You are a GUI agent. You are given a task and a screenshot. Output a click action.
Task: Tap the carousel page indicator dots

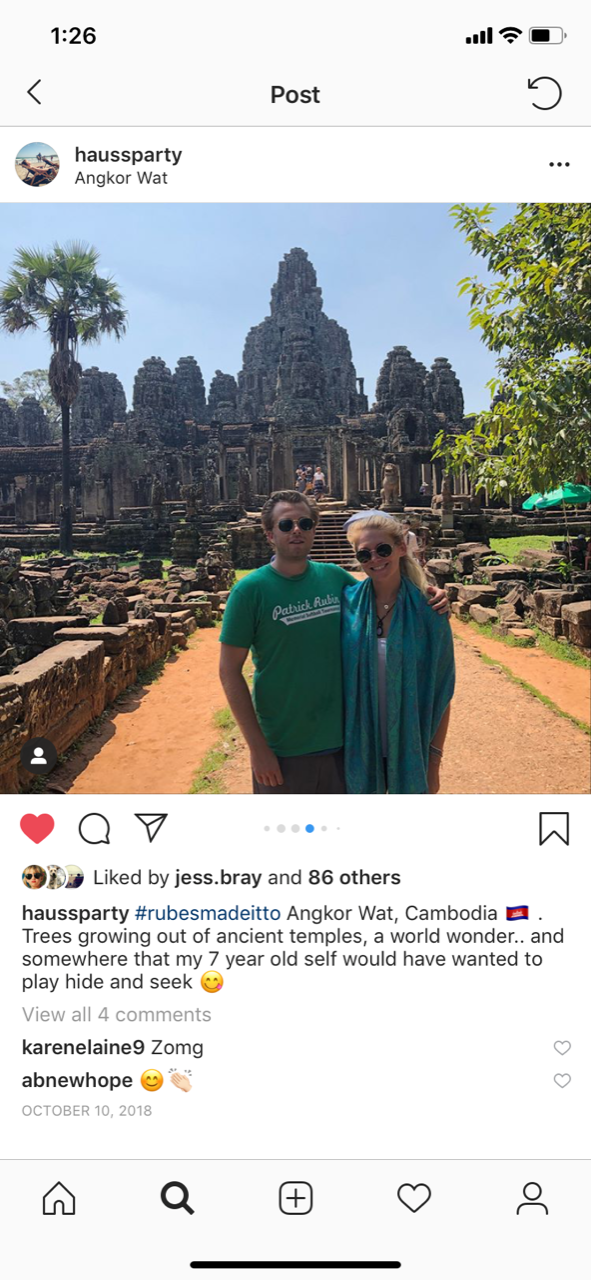(302, 828)
